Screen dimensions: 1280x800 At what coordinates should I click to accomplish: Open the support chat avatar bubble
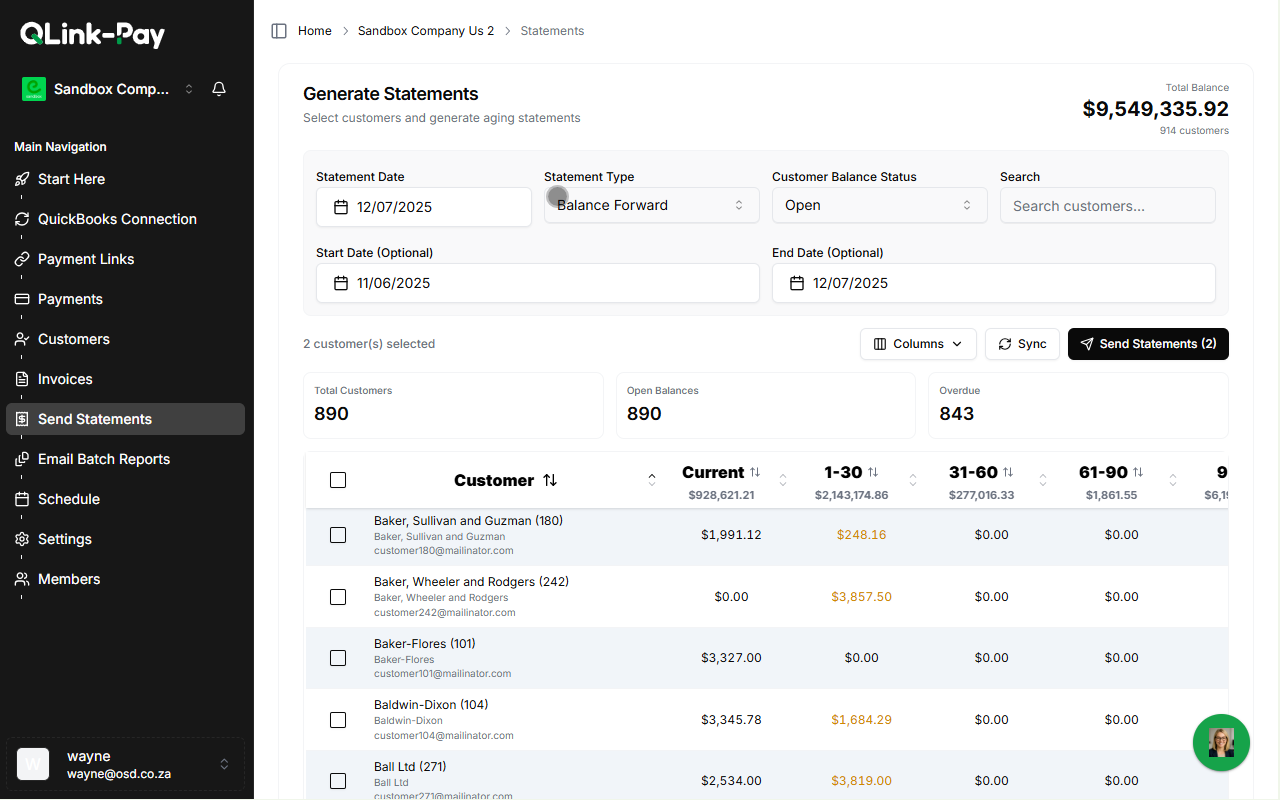1221,742
